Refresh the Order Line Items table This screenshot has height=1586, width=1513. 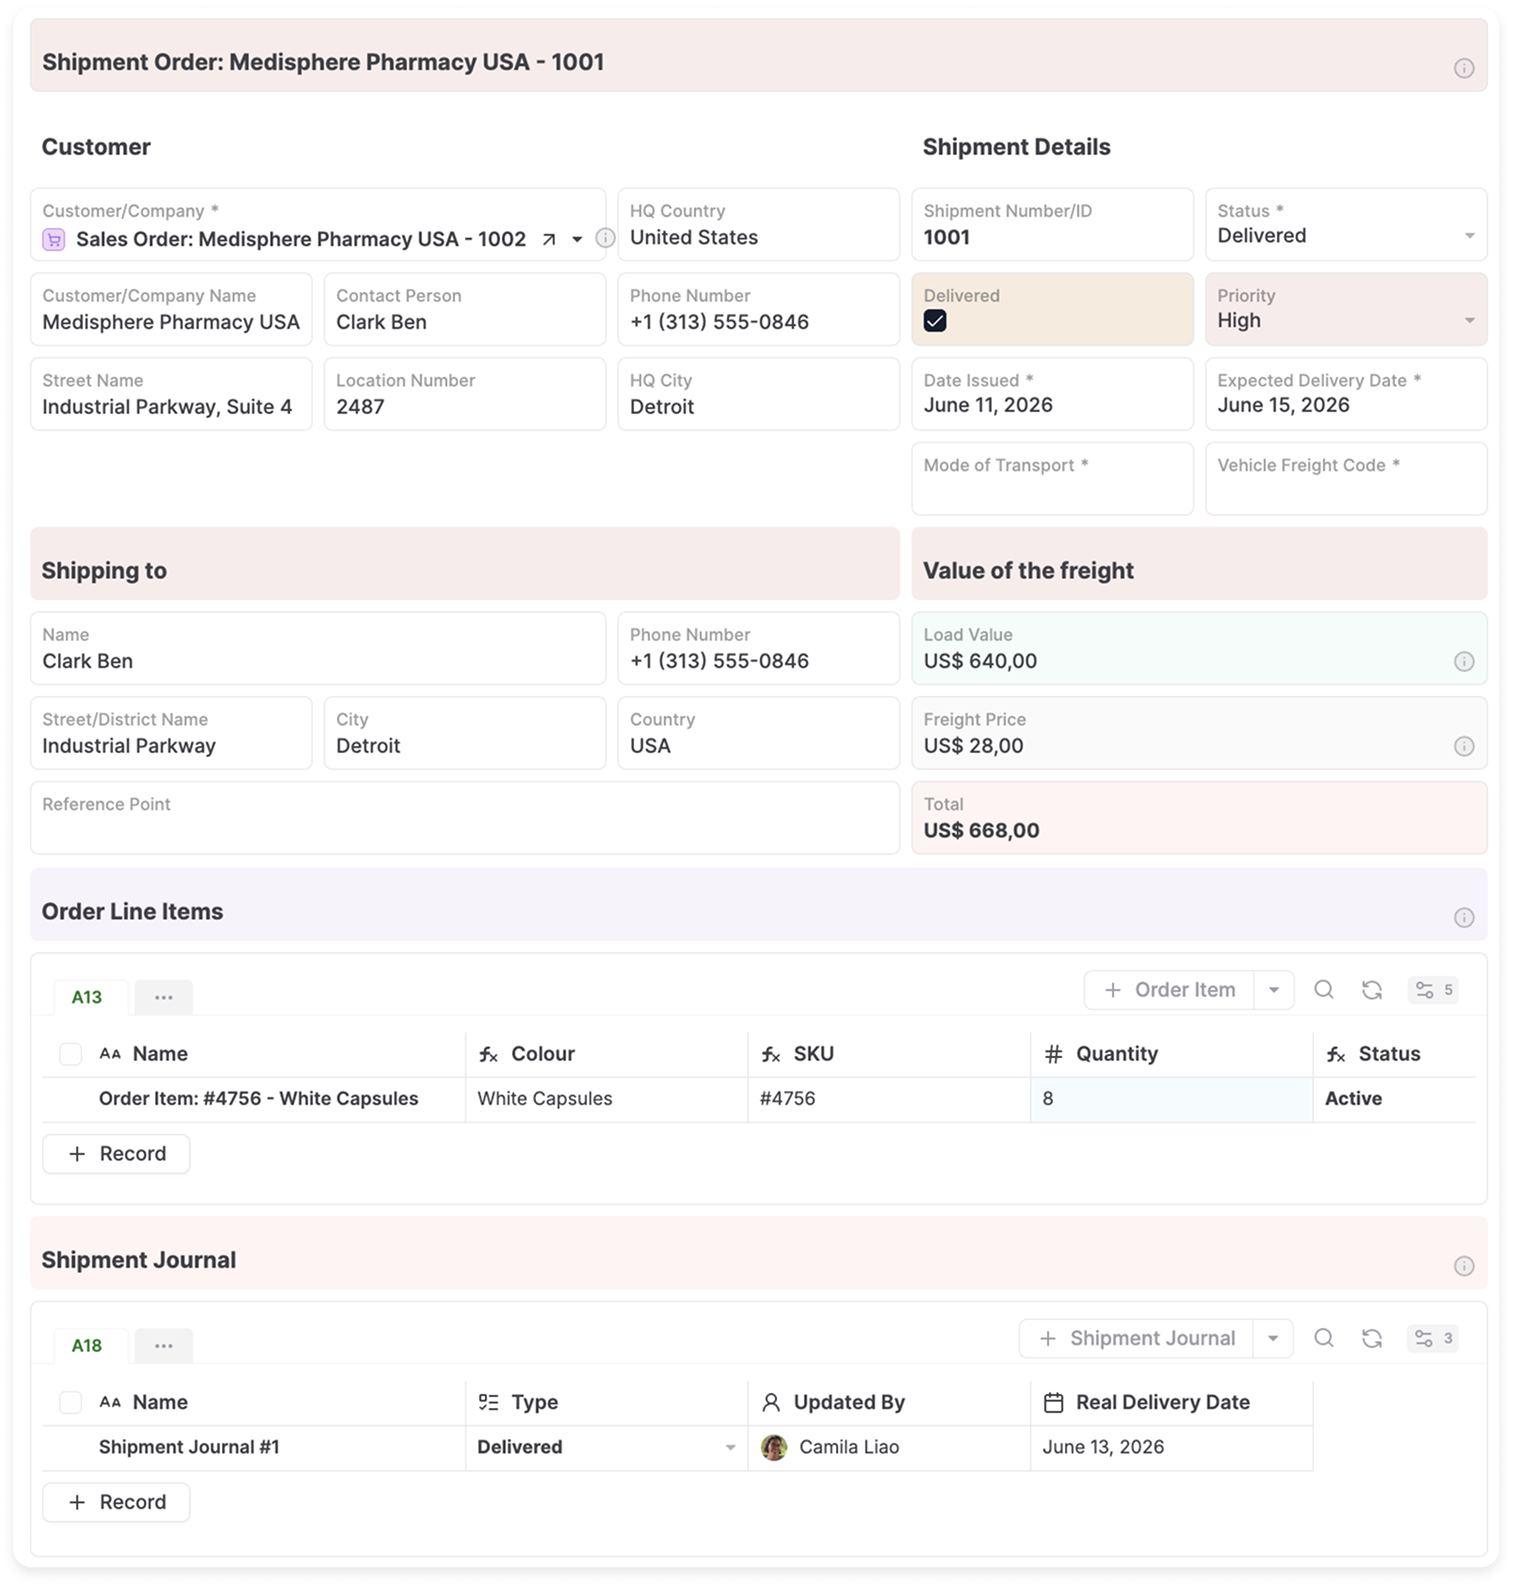[1372, 990]
